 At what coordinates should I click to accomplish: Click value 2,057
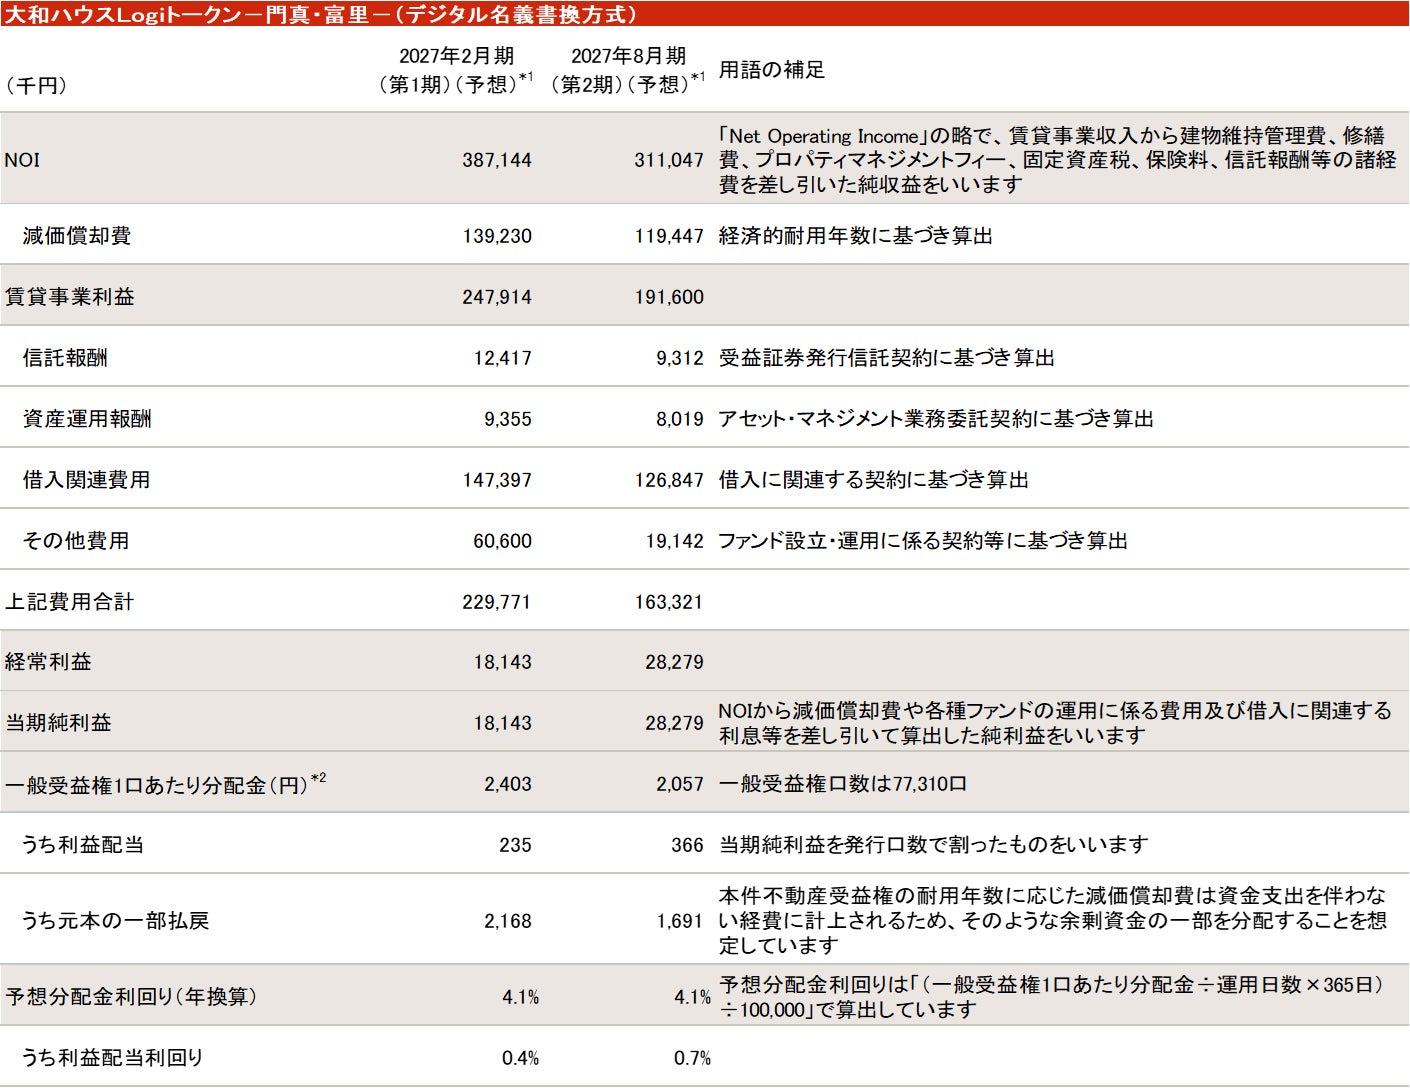click(680, 784)
